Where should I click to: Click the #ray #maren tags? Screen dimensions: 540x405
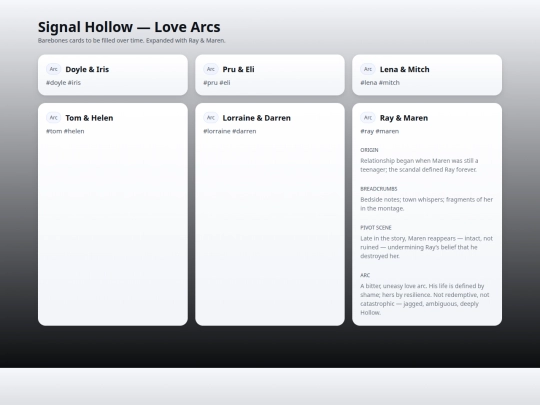pyautogui.click(x=380, y=131)
